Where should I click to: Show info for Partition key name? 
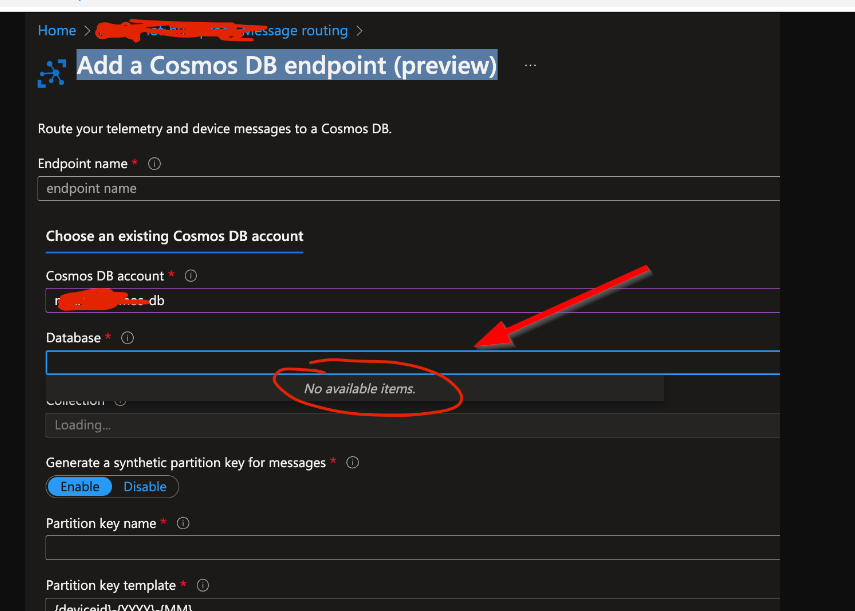coord(183,523)
